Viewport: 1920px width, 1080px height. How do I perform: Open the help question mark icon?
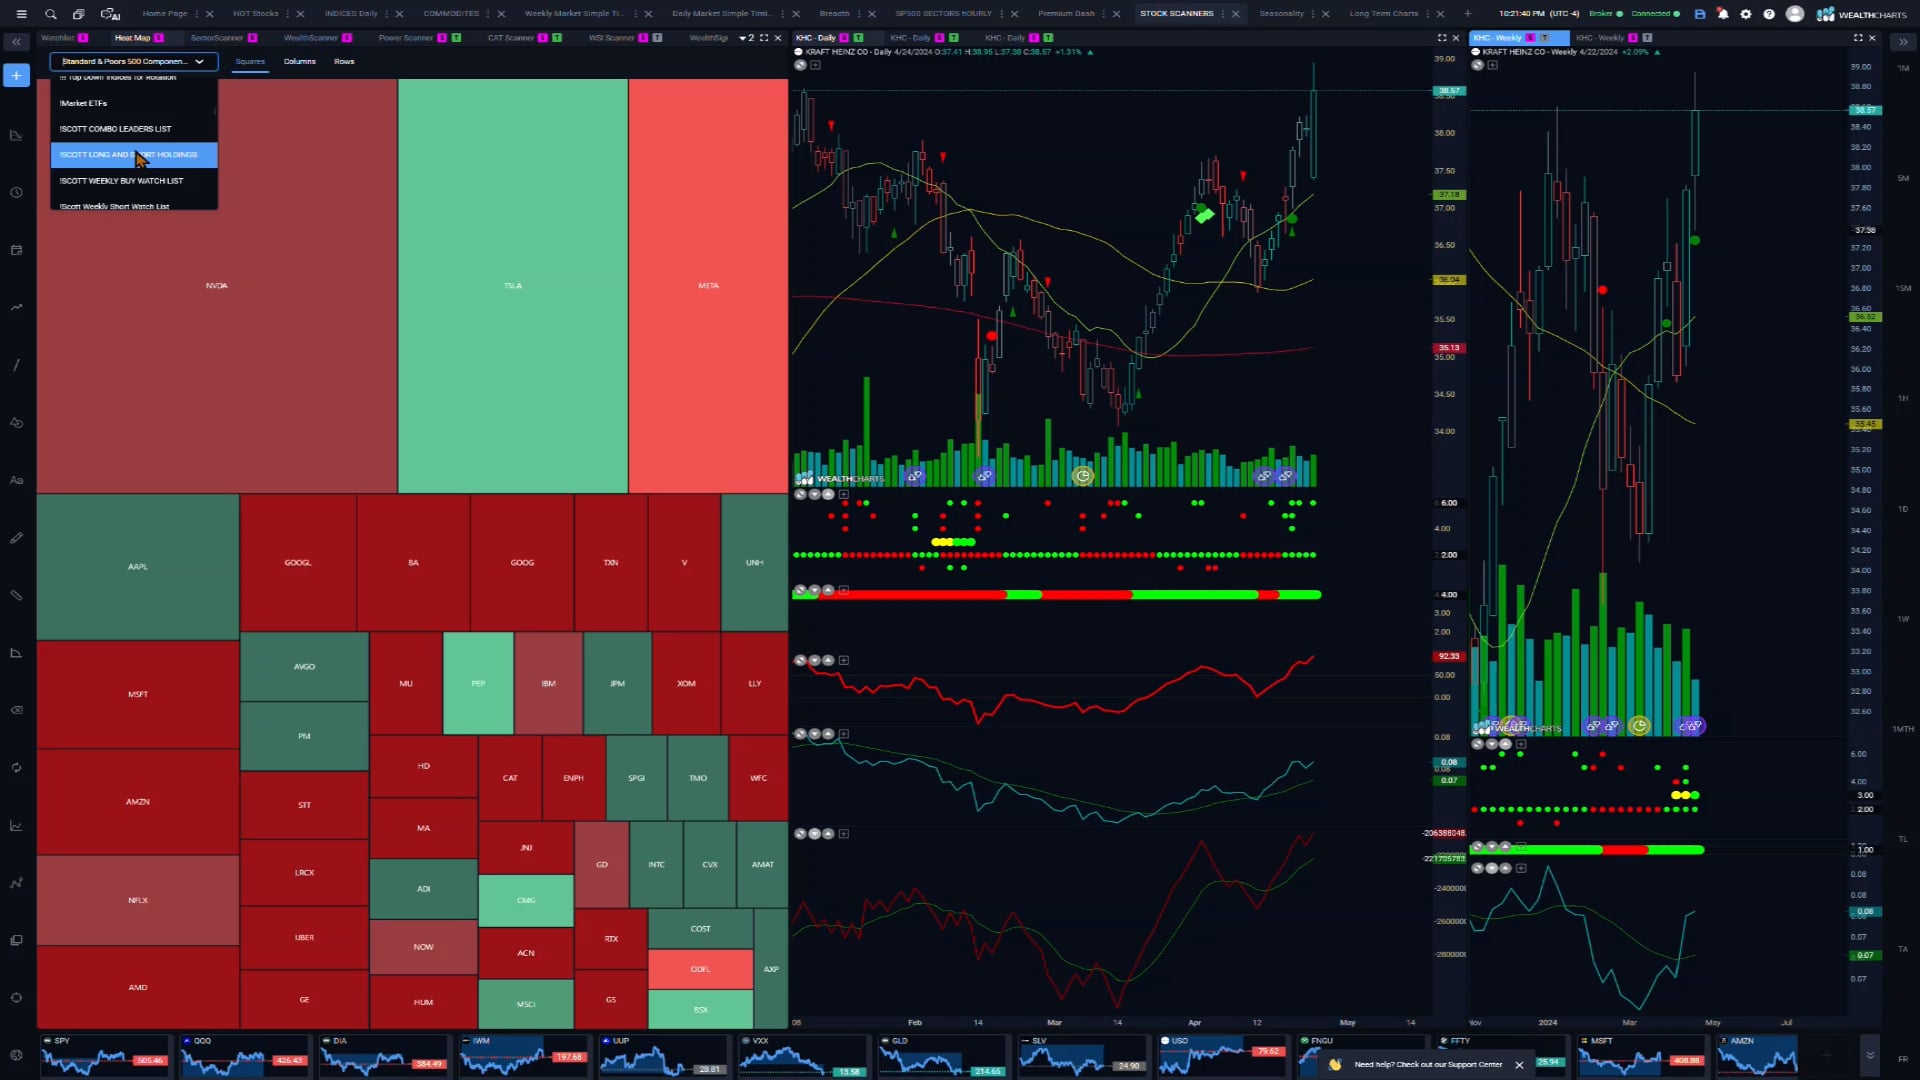pyautogui.click(x=1769, y=14)
